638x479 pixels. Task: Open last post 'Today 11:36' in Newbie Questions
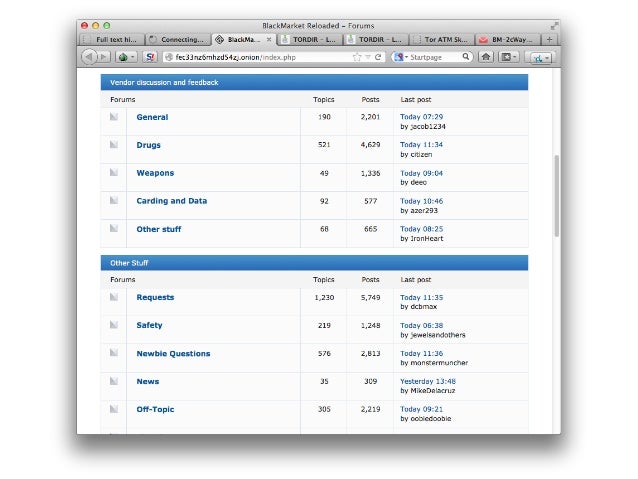[x=421, y=353]
